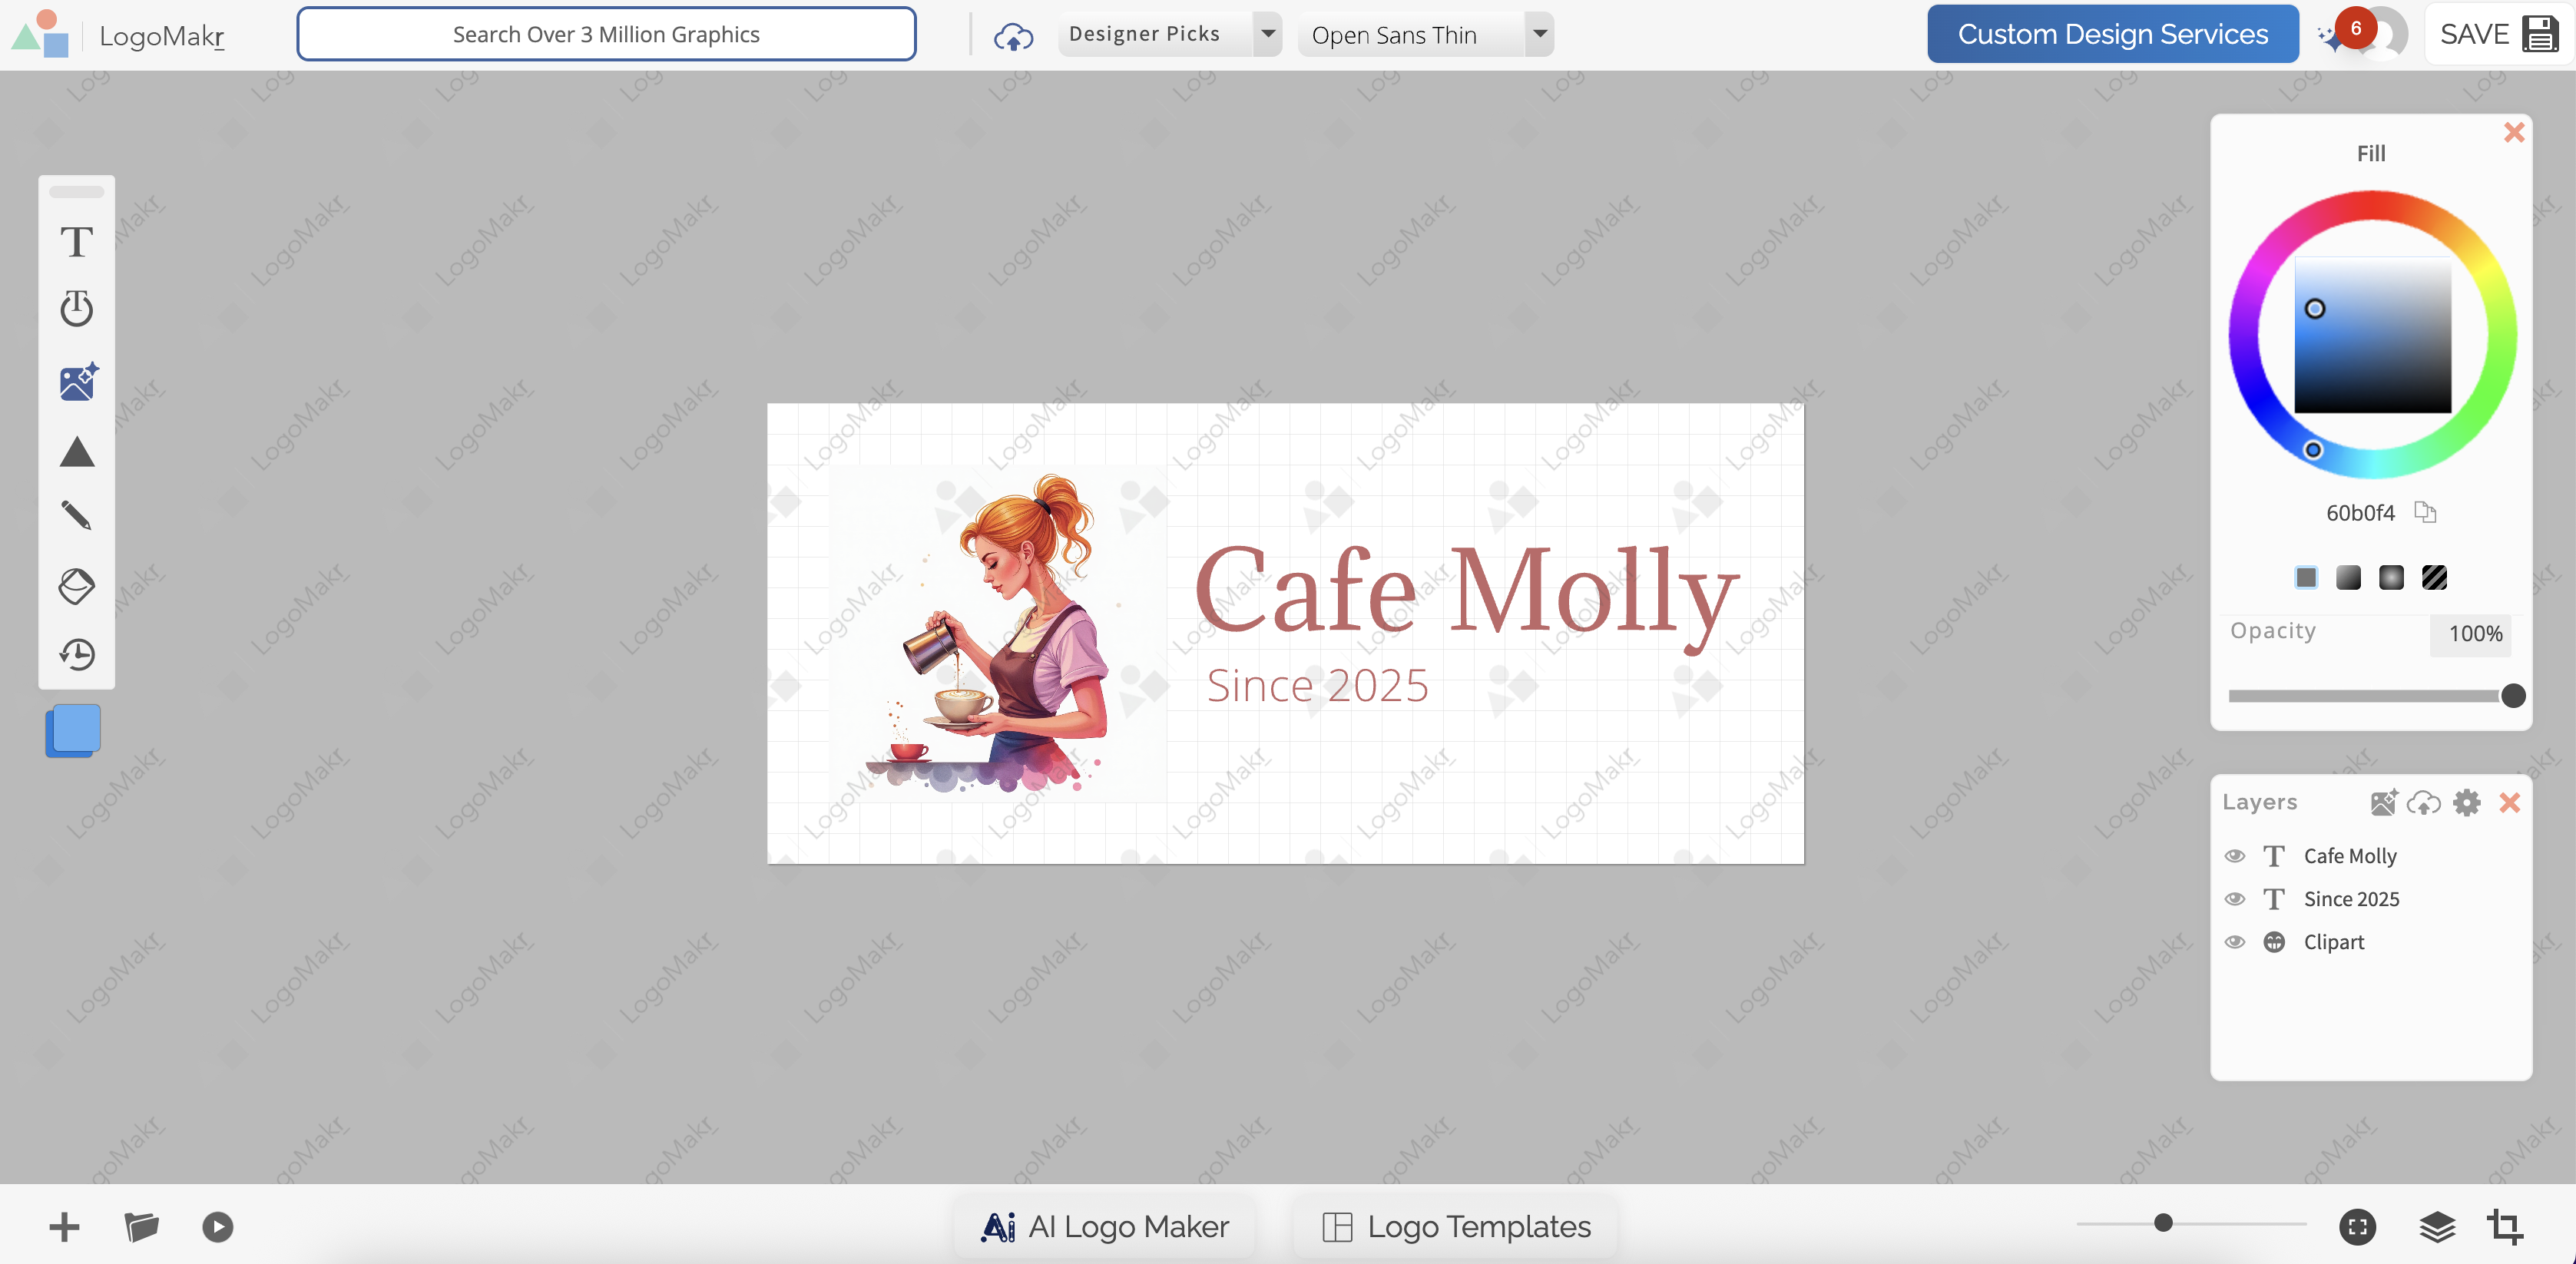The height and width of the screenshot is (1264, 2576).
Task: Select the solid fill type
Action: click(2306, 577)
